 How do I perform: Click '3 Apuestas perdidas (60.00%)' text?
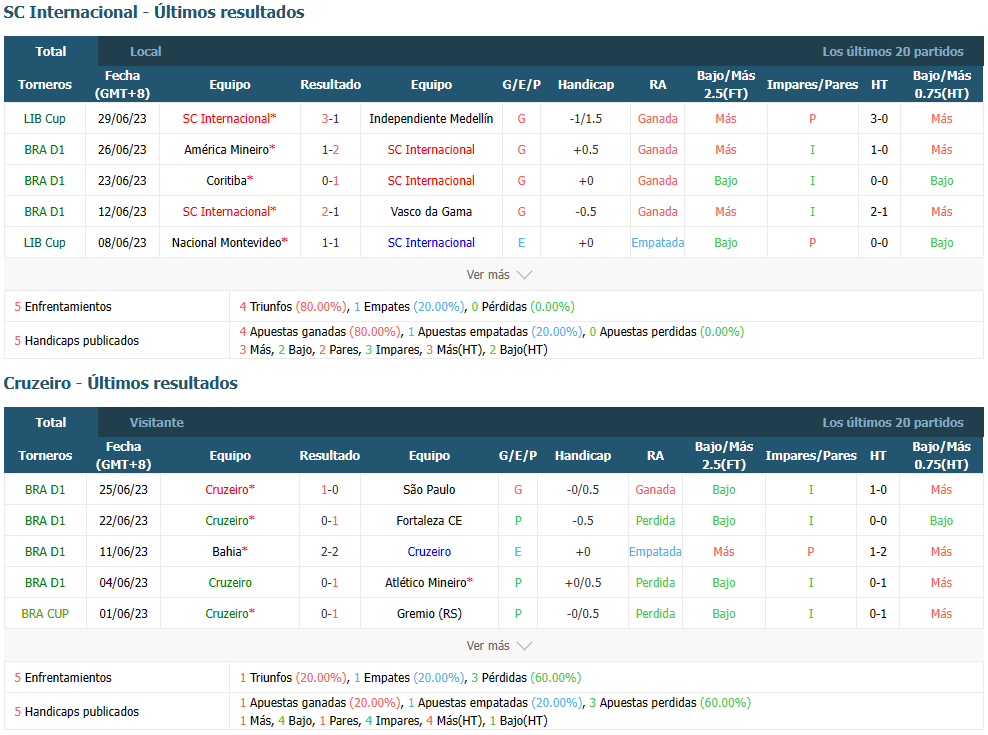[670, 702]
